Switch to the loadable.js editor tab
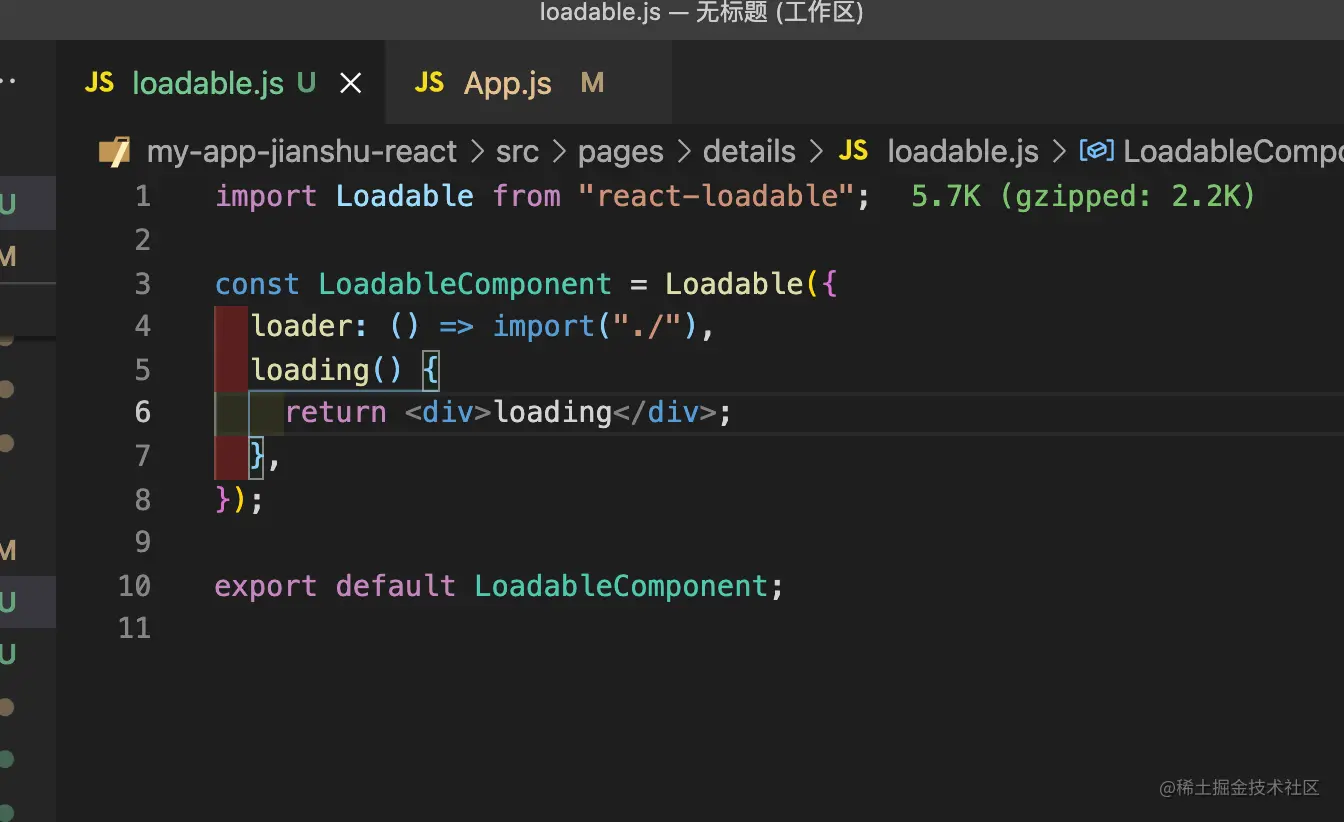 pyautogui.click(x=220, y=83)
